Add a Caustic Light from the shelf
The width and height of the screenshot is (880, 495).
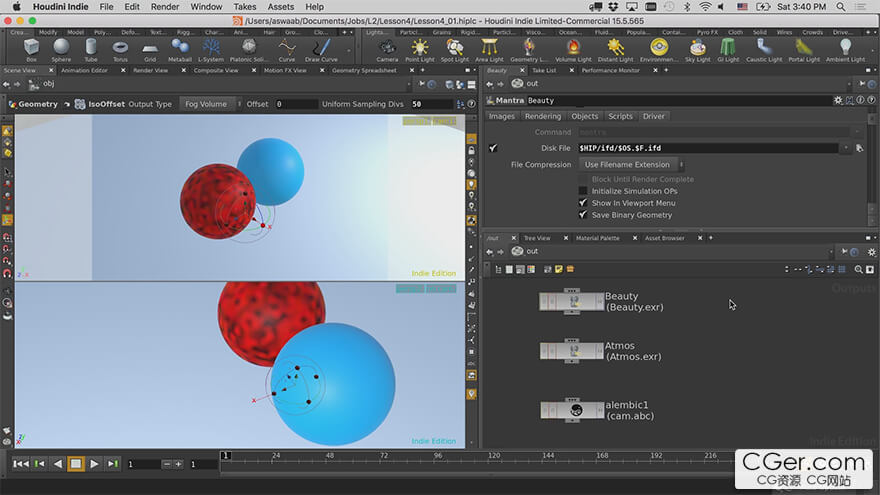[x=763, y=50]
